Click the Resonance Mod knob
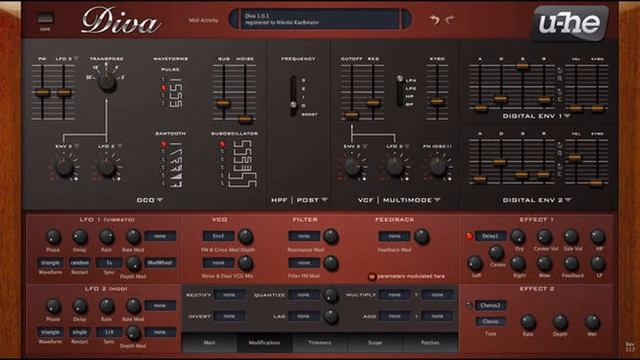This screenshot has width=640, height=360. (x=331, y=236)
